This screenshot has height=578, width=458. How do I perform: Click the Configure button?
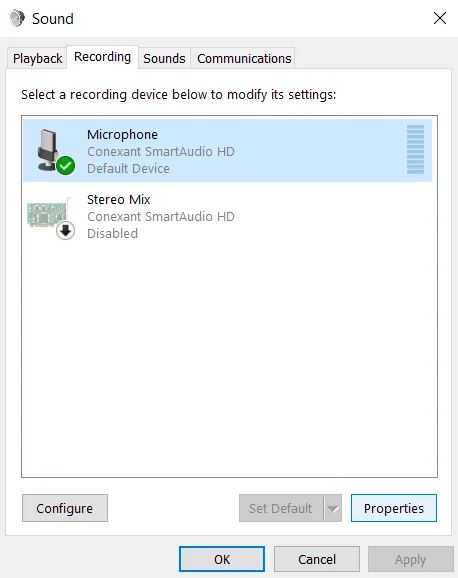pos(65,508)
